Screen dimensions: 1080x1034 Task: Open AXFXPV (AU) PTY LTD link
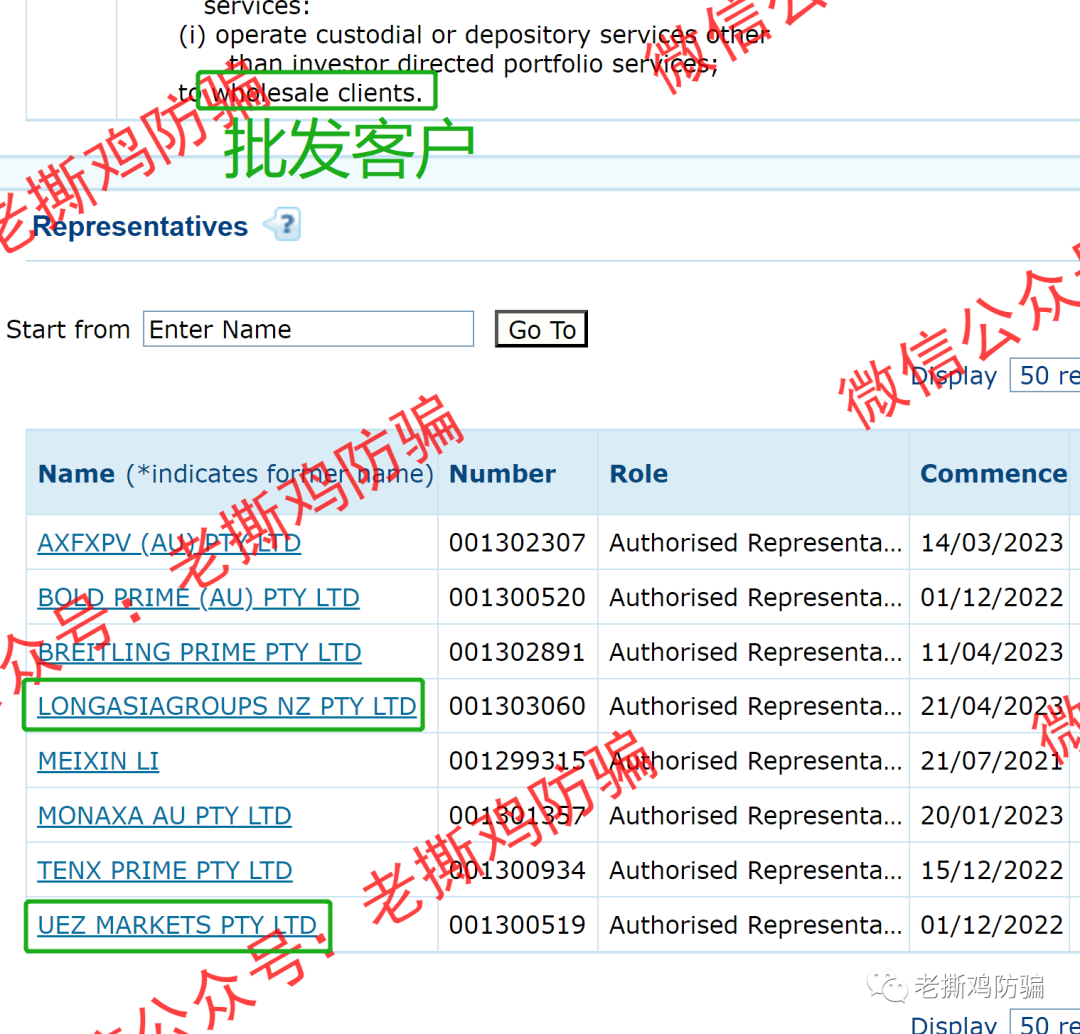coord(169,543)
